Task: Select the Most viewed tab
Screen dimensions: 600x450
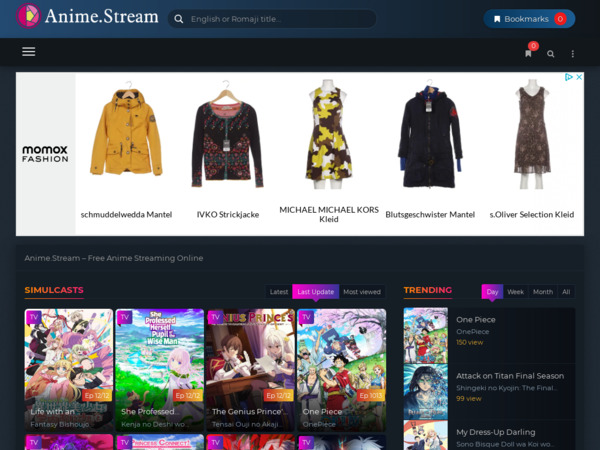Action: 362,292
